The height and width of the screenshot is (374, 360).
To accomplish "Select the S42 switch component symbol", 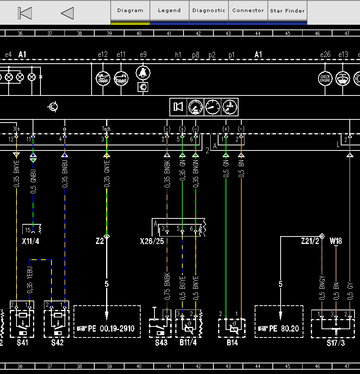I will 56,323.
